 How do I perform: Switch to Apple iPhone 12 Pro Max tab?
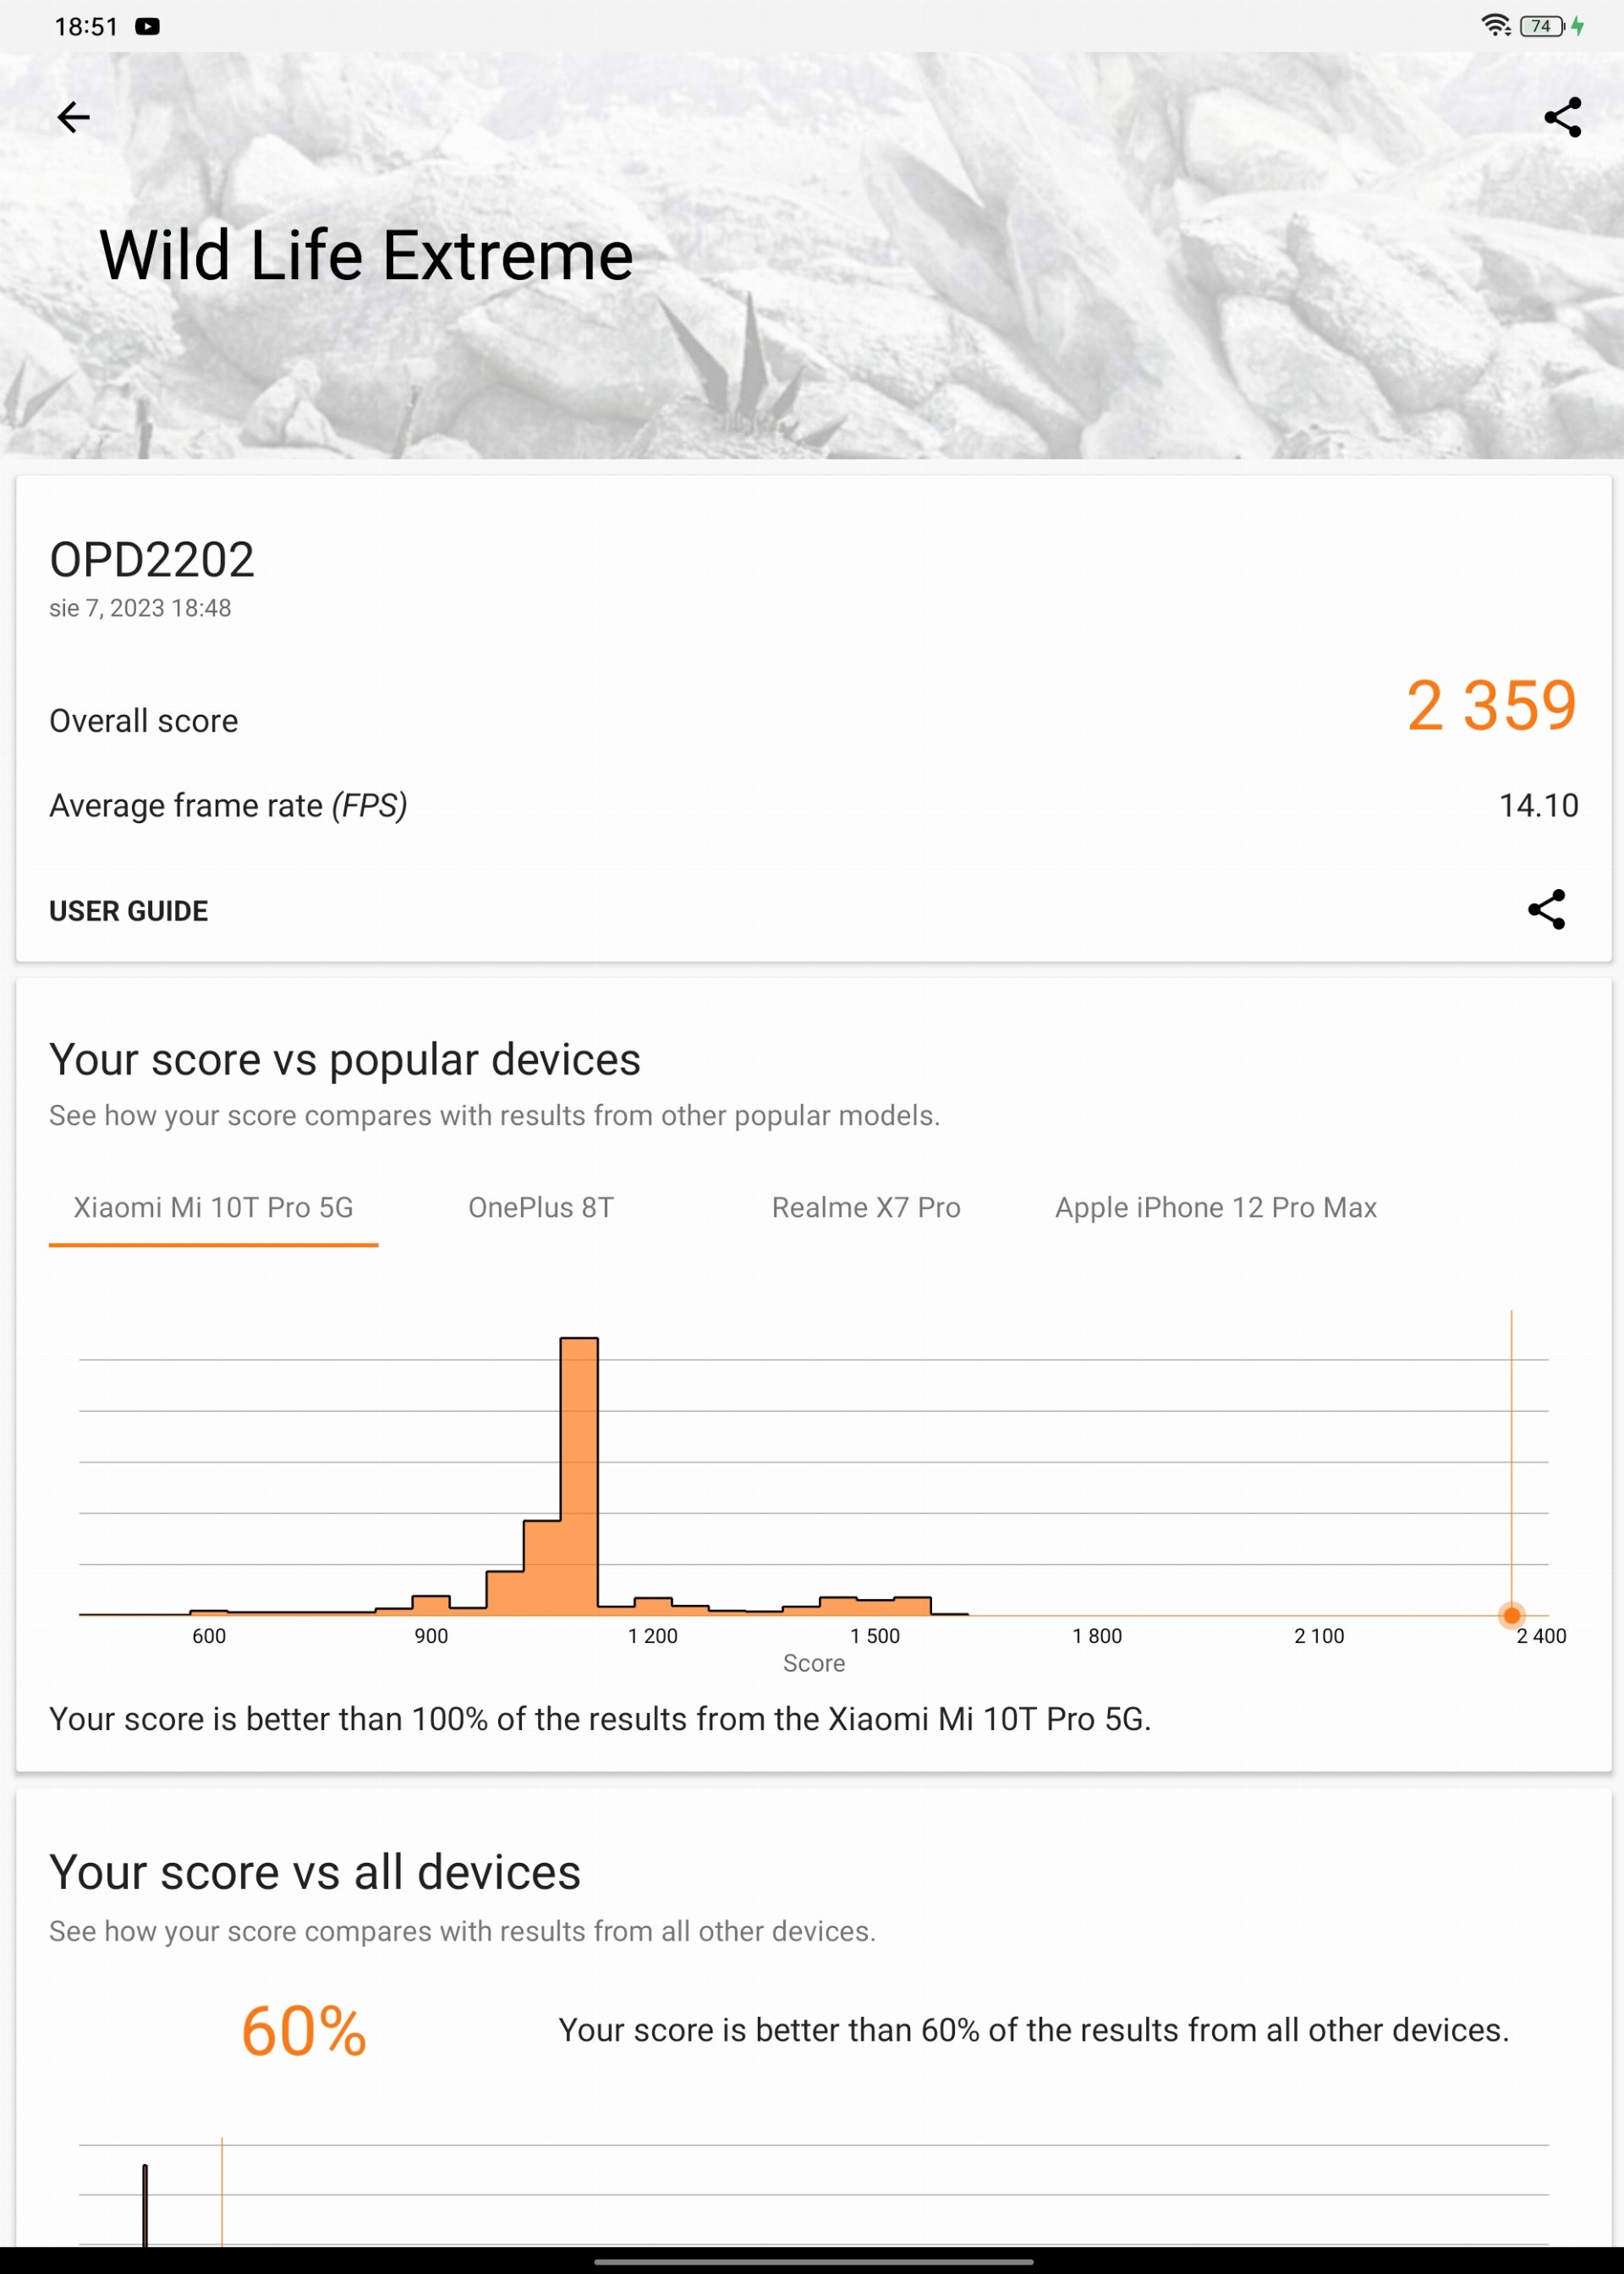coord(1216,1208)
